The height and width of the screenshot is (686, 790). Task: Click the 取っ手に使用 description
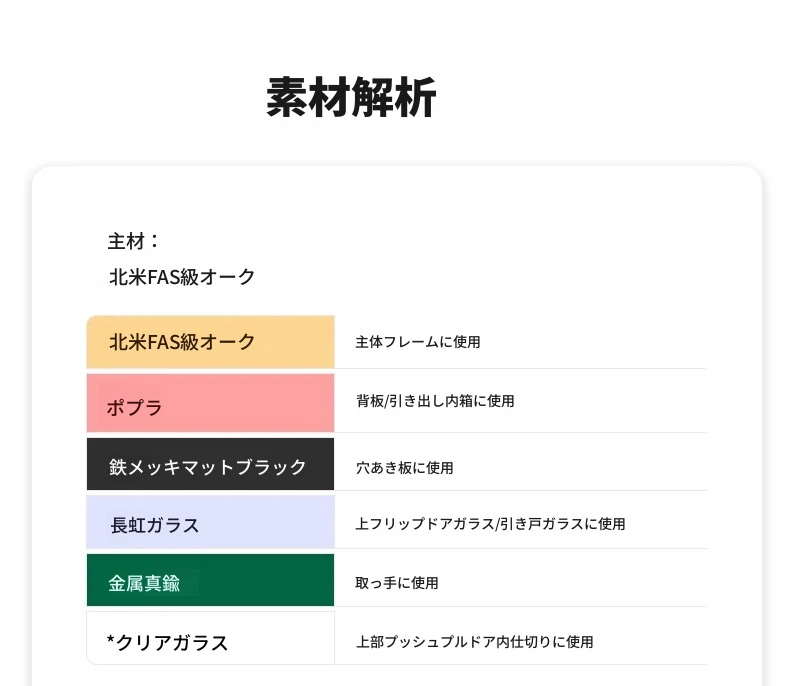coord(397,583)
